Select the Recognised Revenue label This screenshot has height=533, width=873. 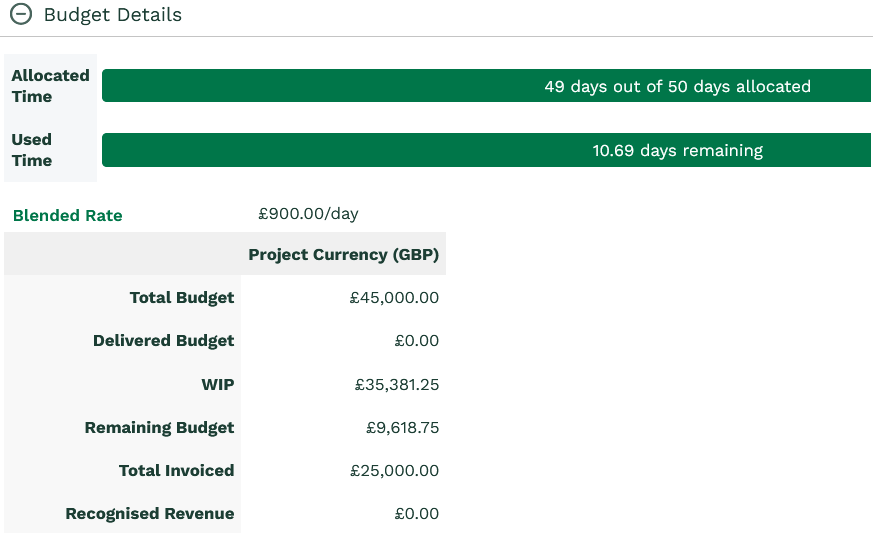click(150, 514)
